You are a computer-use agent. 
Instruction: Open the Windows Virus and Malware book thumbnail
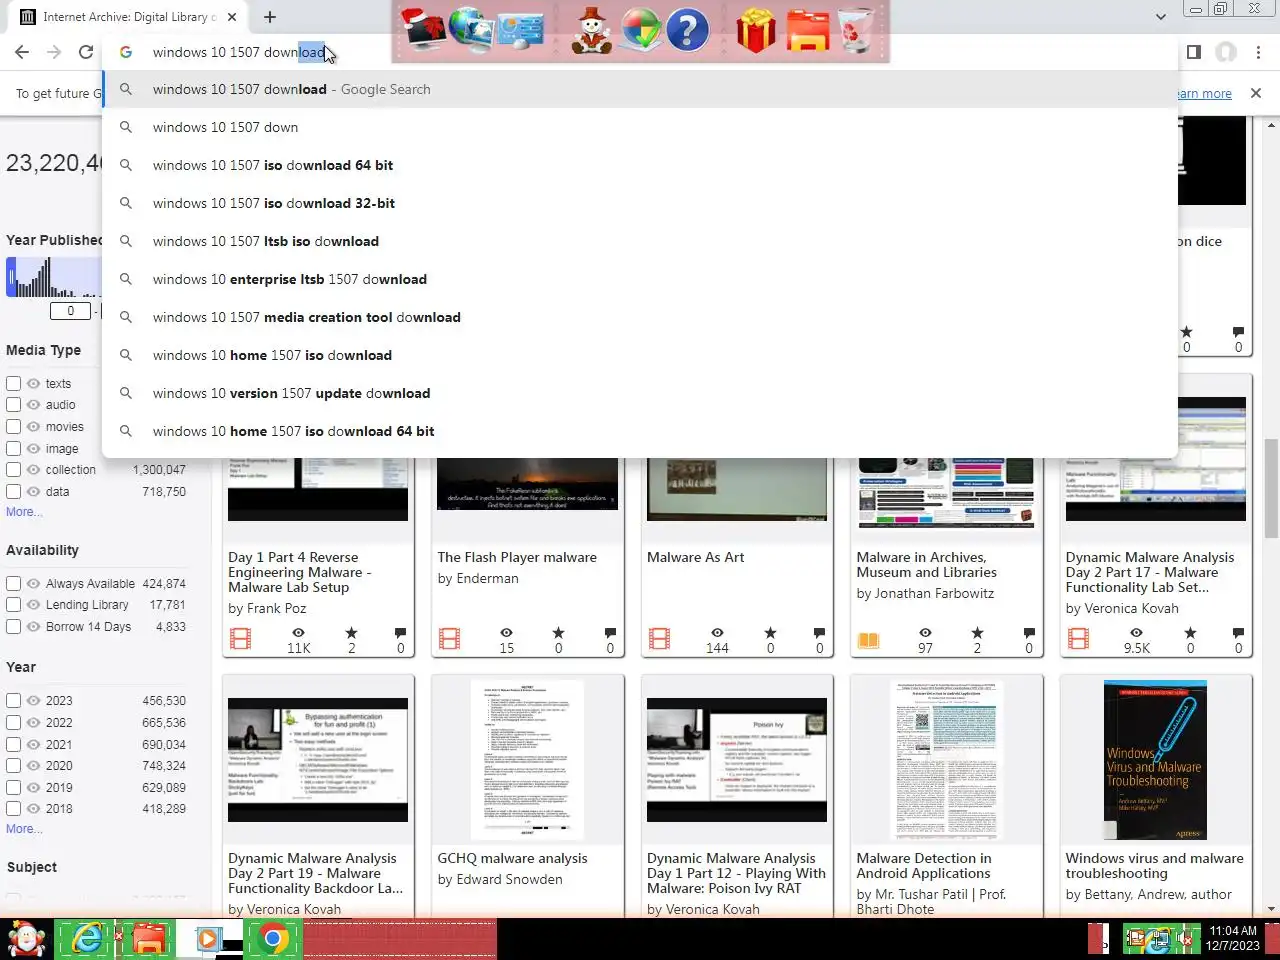(1155, 760)
